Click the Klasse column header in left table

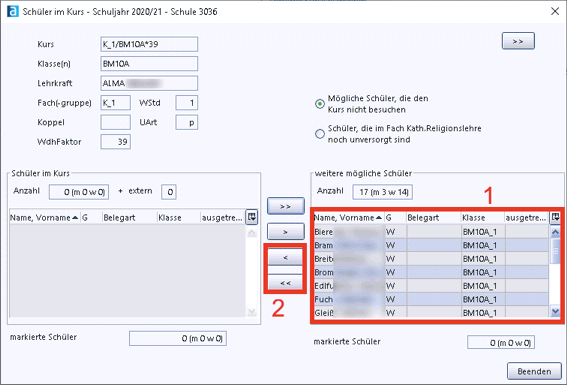[x=179, y=218]
